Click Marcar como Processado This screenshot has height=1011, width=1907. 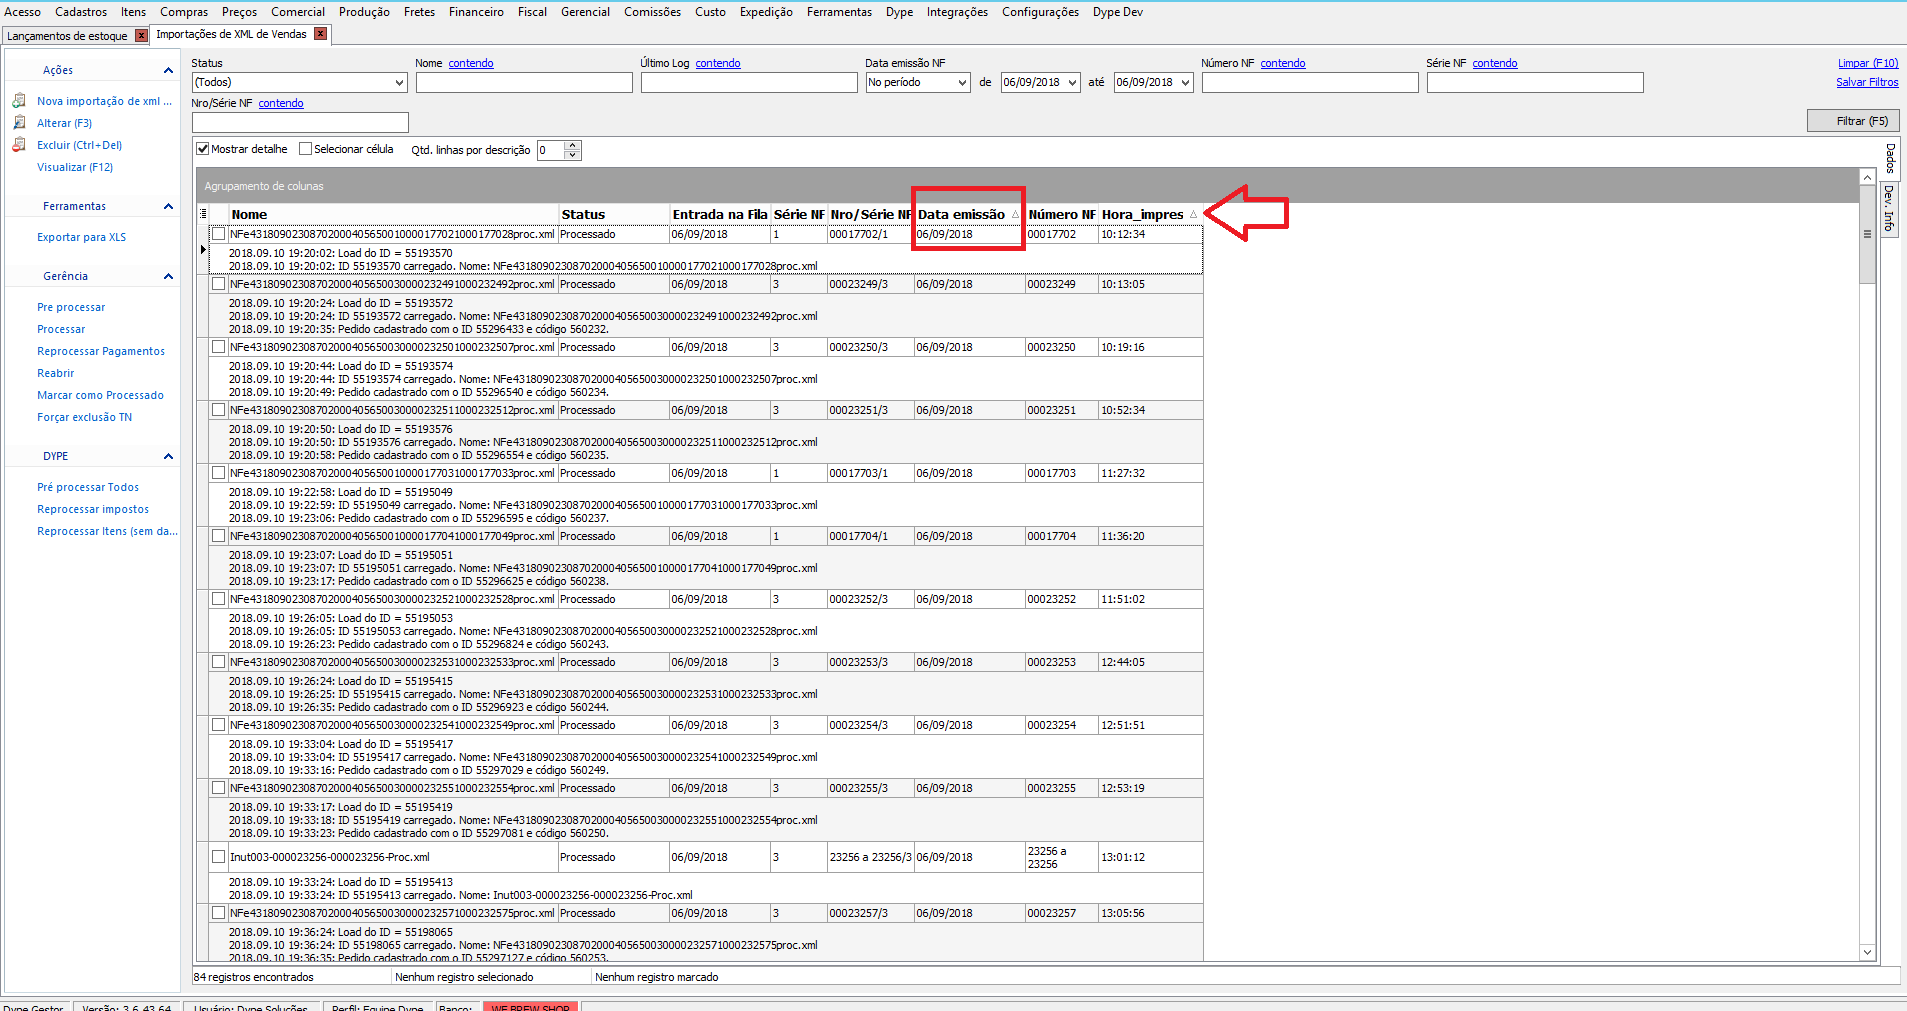[x=100, y=395]
